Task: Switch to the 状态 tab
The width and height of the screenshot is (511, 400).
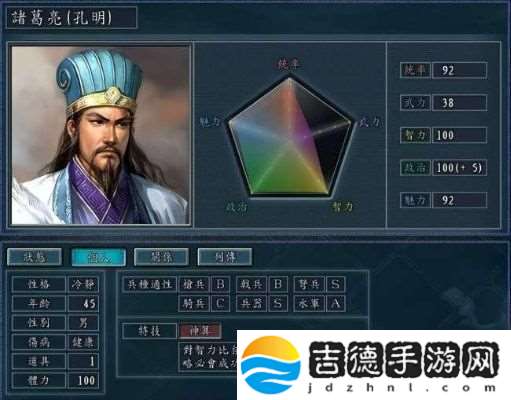Action: [x=34, y=257]
